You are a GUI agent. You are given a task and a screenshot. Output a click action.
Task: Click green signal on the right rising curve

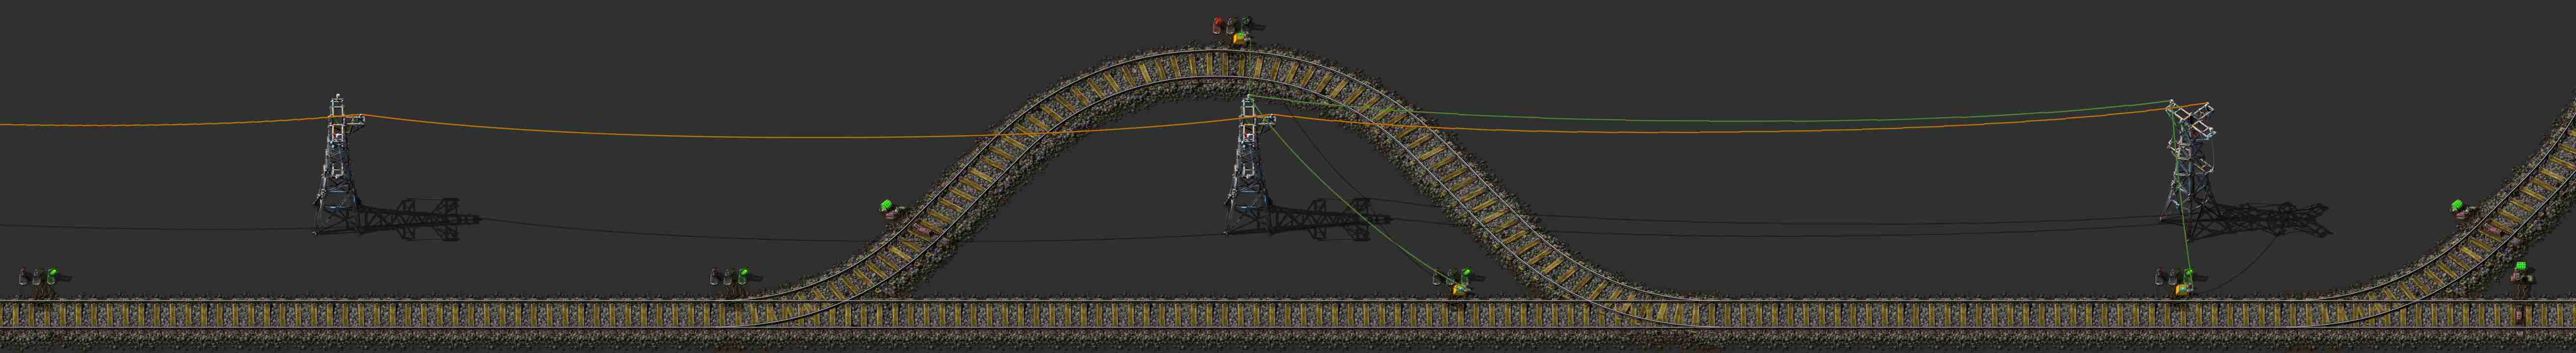(x=2463, y=209)
